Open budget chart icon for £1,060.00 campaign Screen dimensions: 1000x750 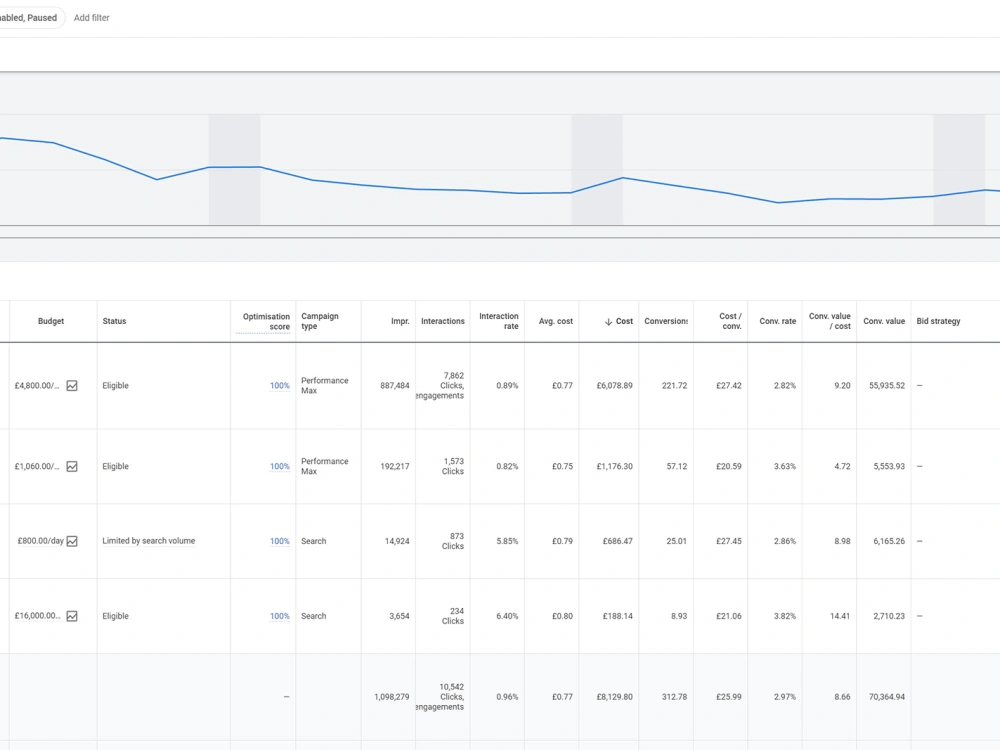point(72,467)
